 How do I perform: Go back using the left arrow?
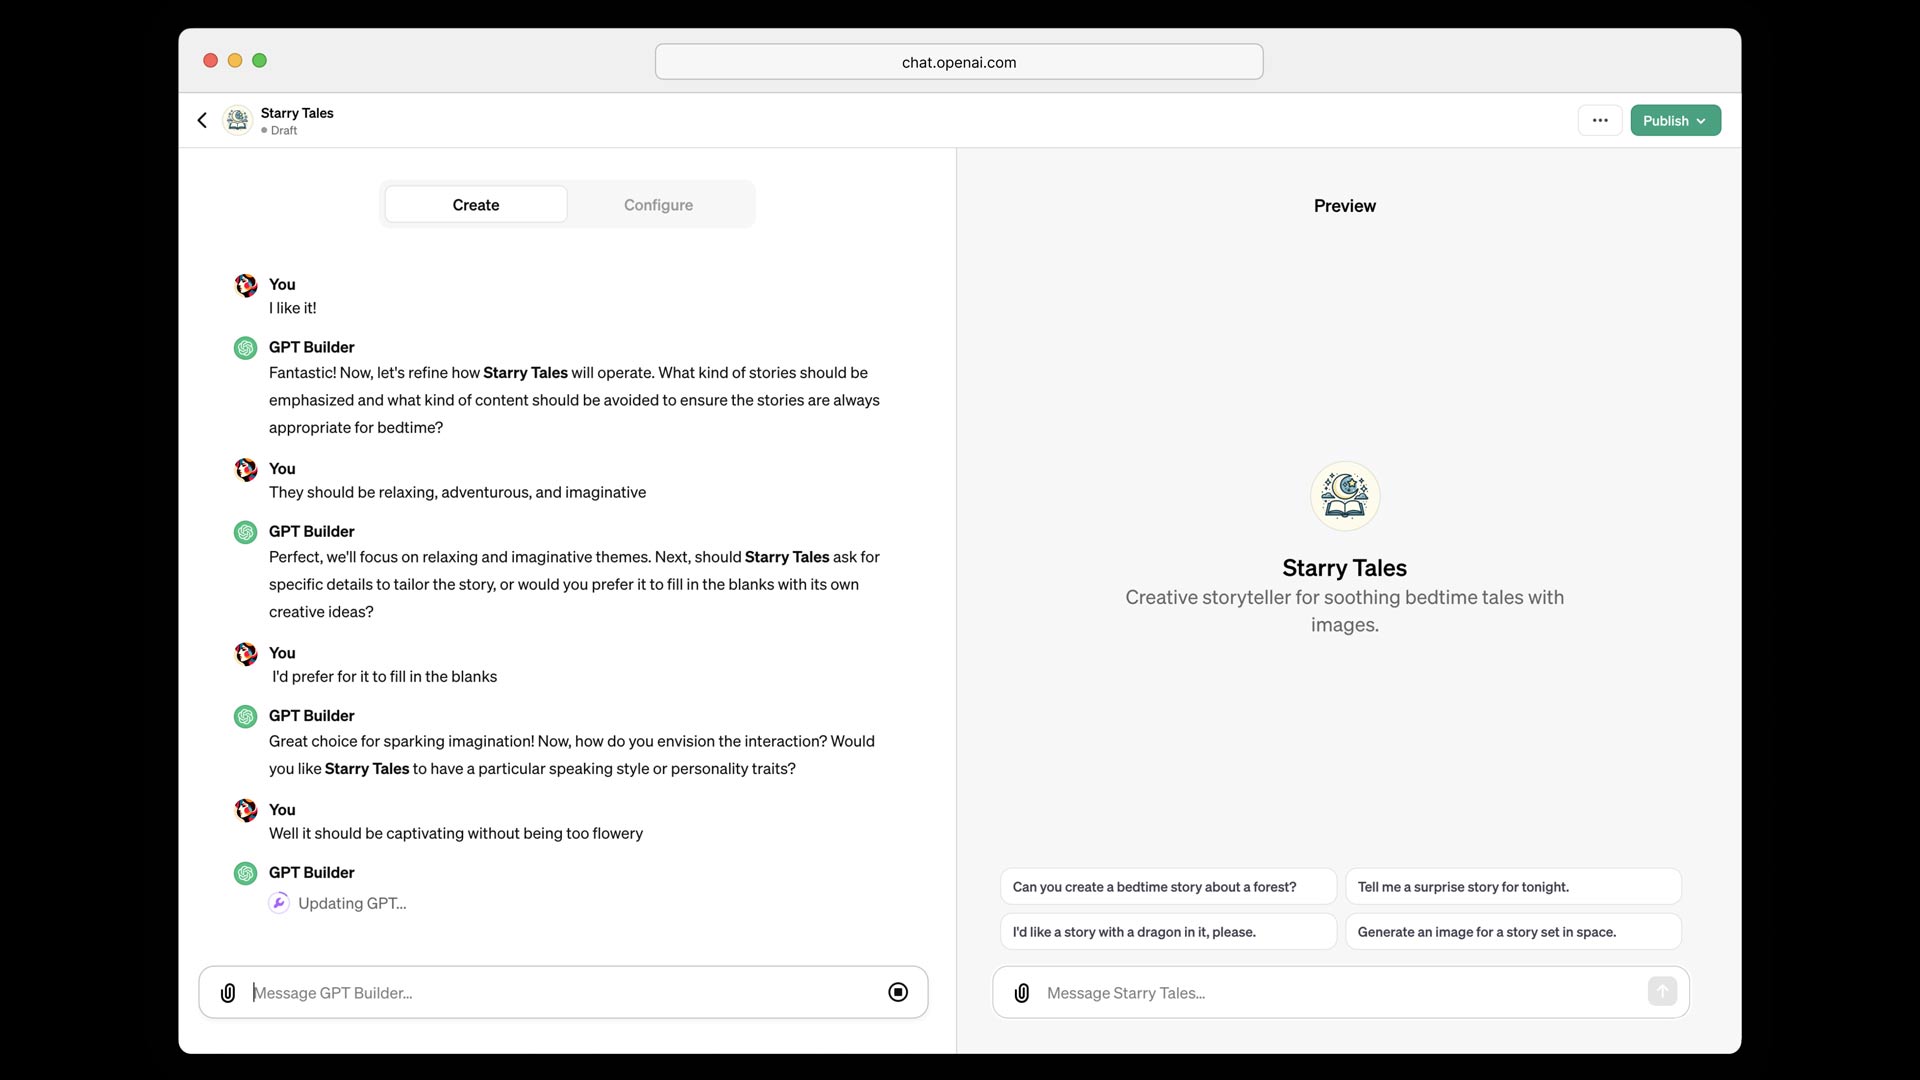(202, 120)
